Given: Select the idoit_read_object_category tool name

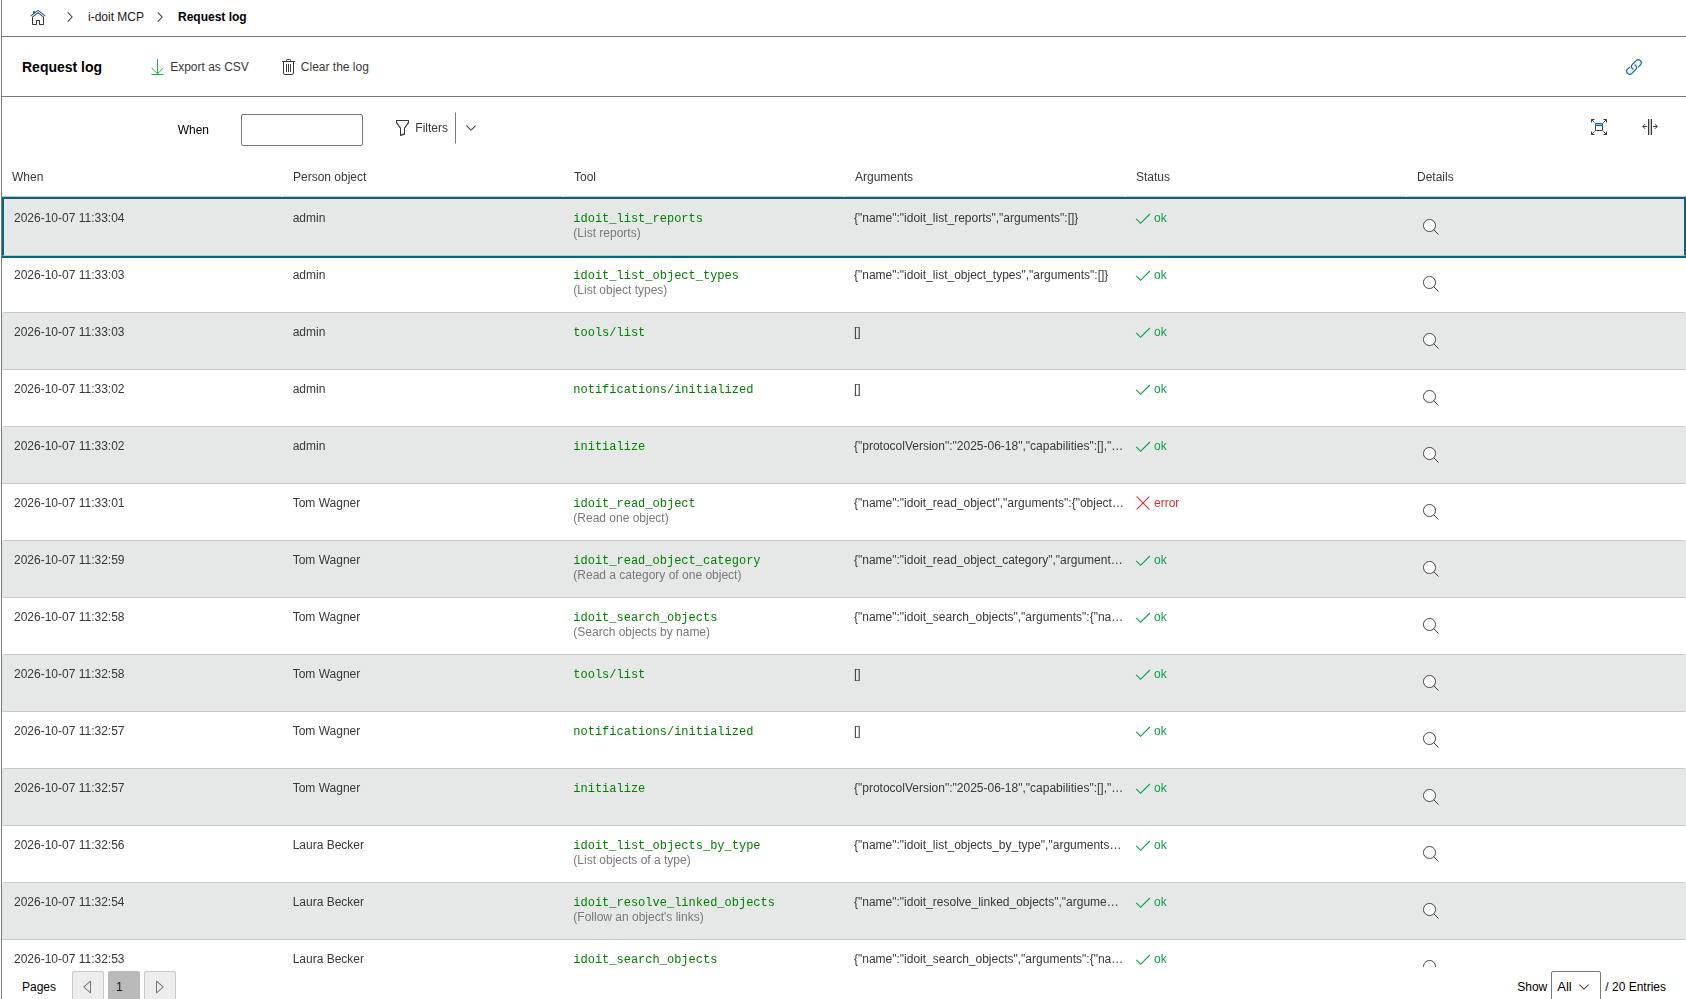Looking at the screenshot, I should pos(667,560).
